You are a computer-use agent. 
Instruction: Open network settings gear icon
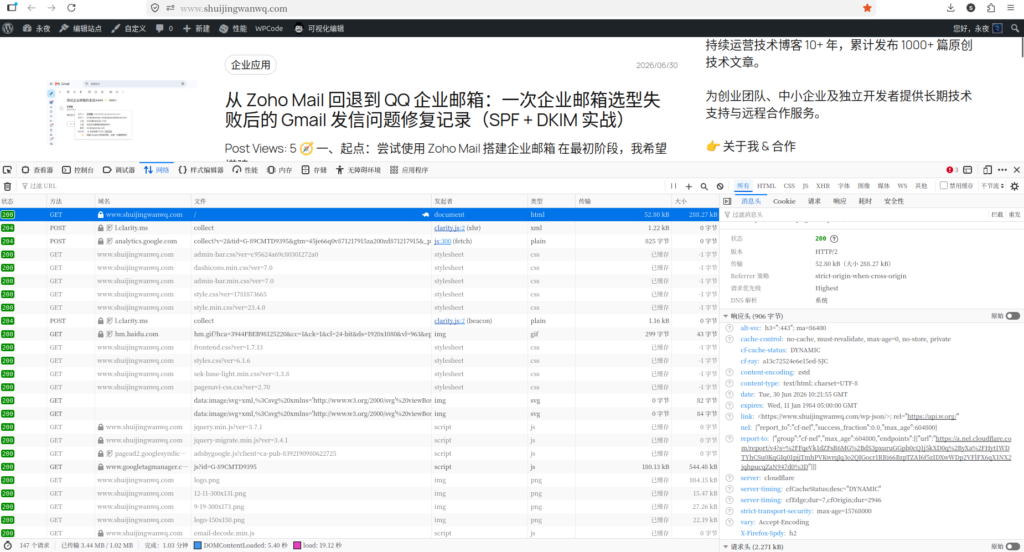[1014, 186]
